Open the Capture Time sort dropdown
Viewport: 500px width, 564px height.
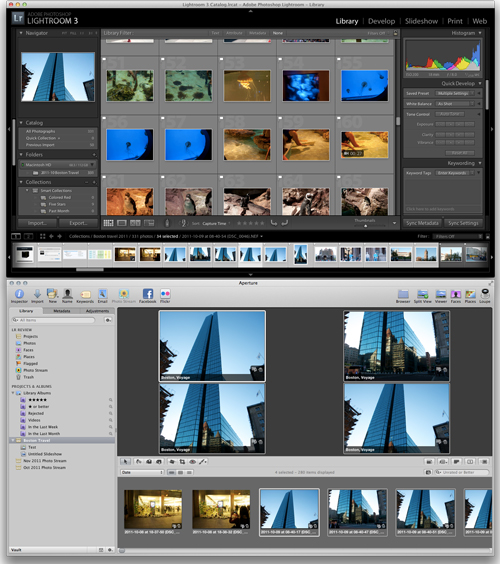tap(216, 223)
